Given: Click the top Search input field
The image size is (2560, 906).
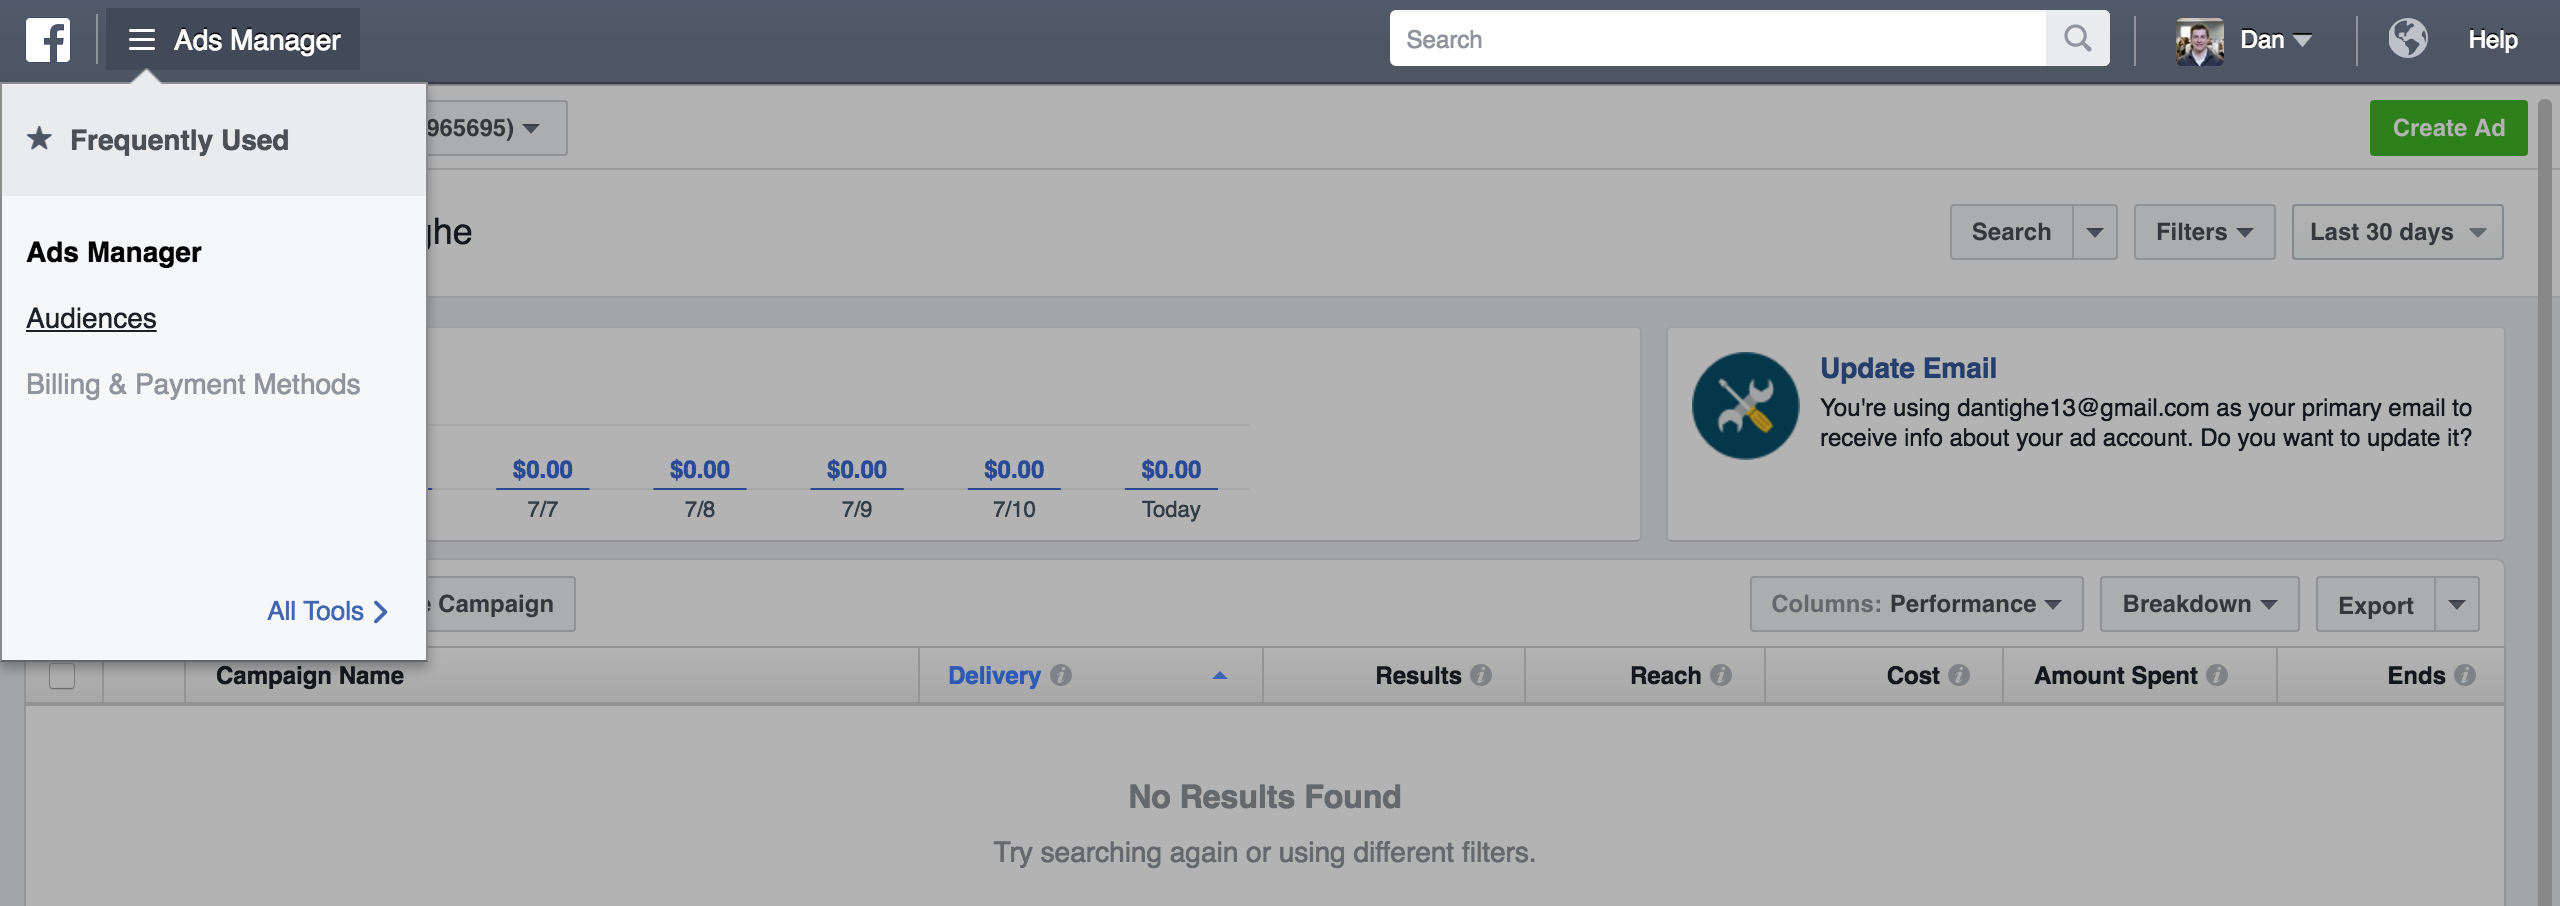Looking at the screenshot, I should [x=1716, y=39].
